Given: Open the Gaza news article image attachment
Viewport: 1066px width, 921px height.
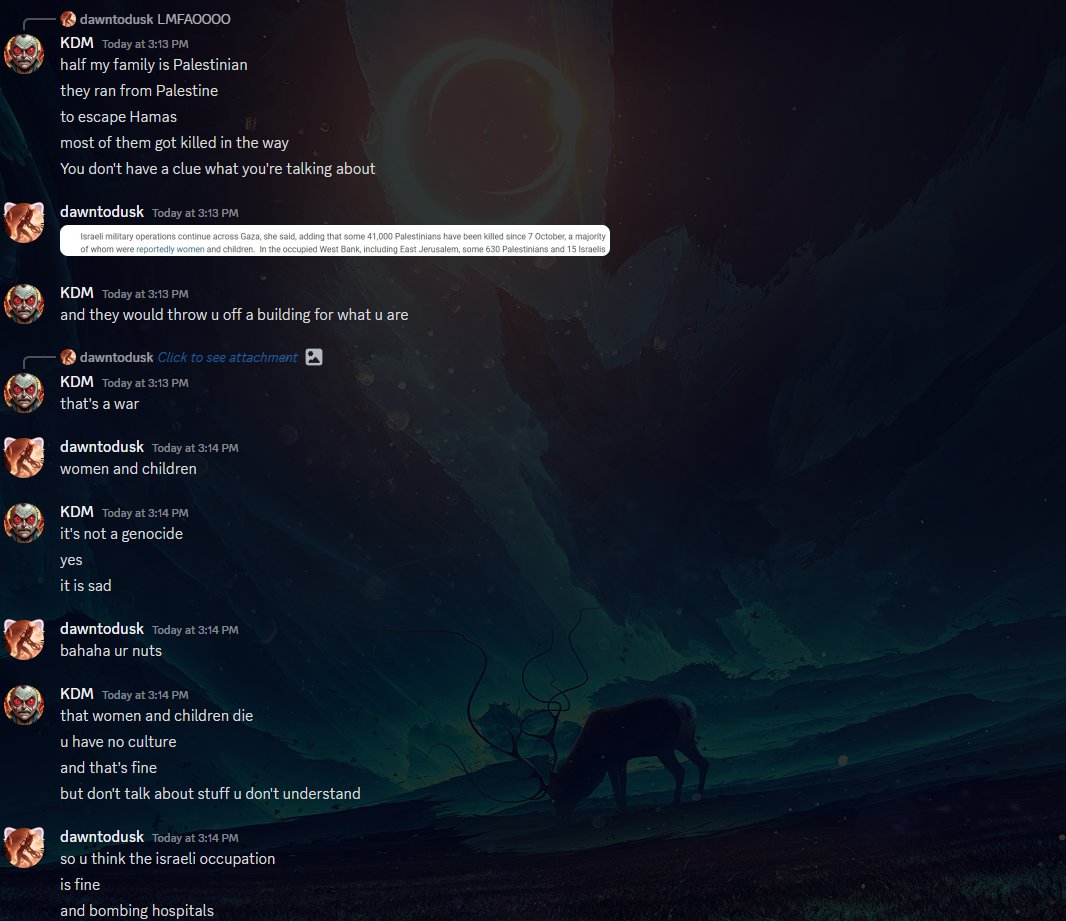Looking at the screenshot, I should click(x=334, y=241).
